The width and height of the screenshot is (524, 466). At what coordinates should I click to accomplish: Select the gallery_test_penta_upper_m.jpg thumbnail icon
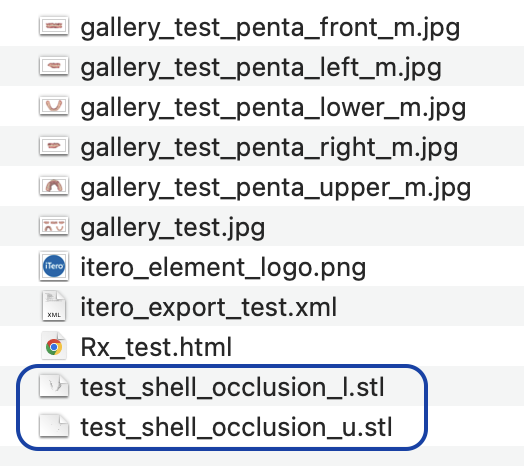tap(54, 186)
